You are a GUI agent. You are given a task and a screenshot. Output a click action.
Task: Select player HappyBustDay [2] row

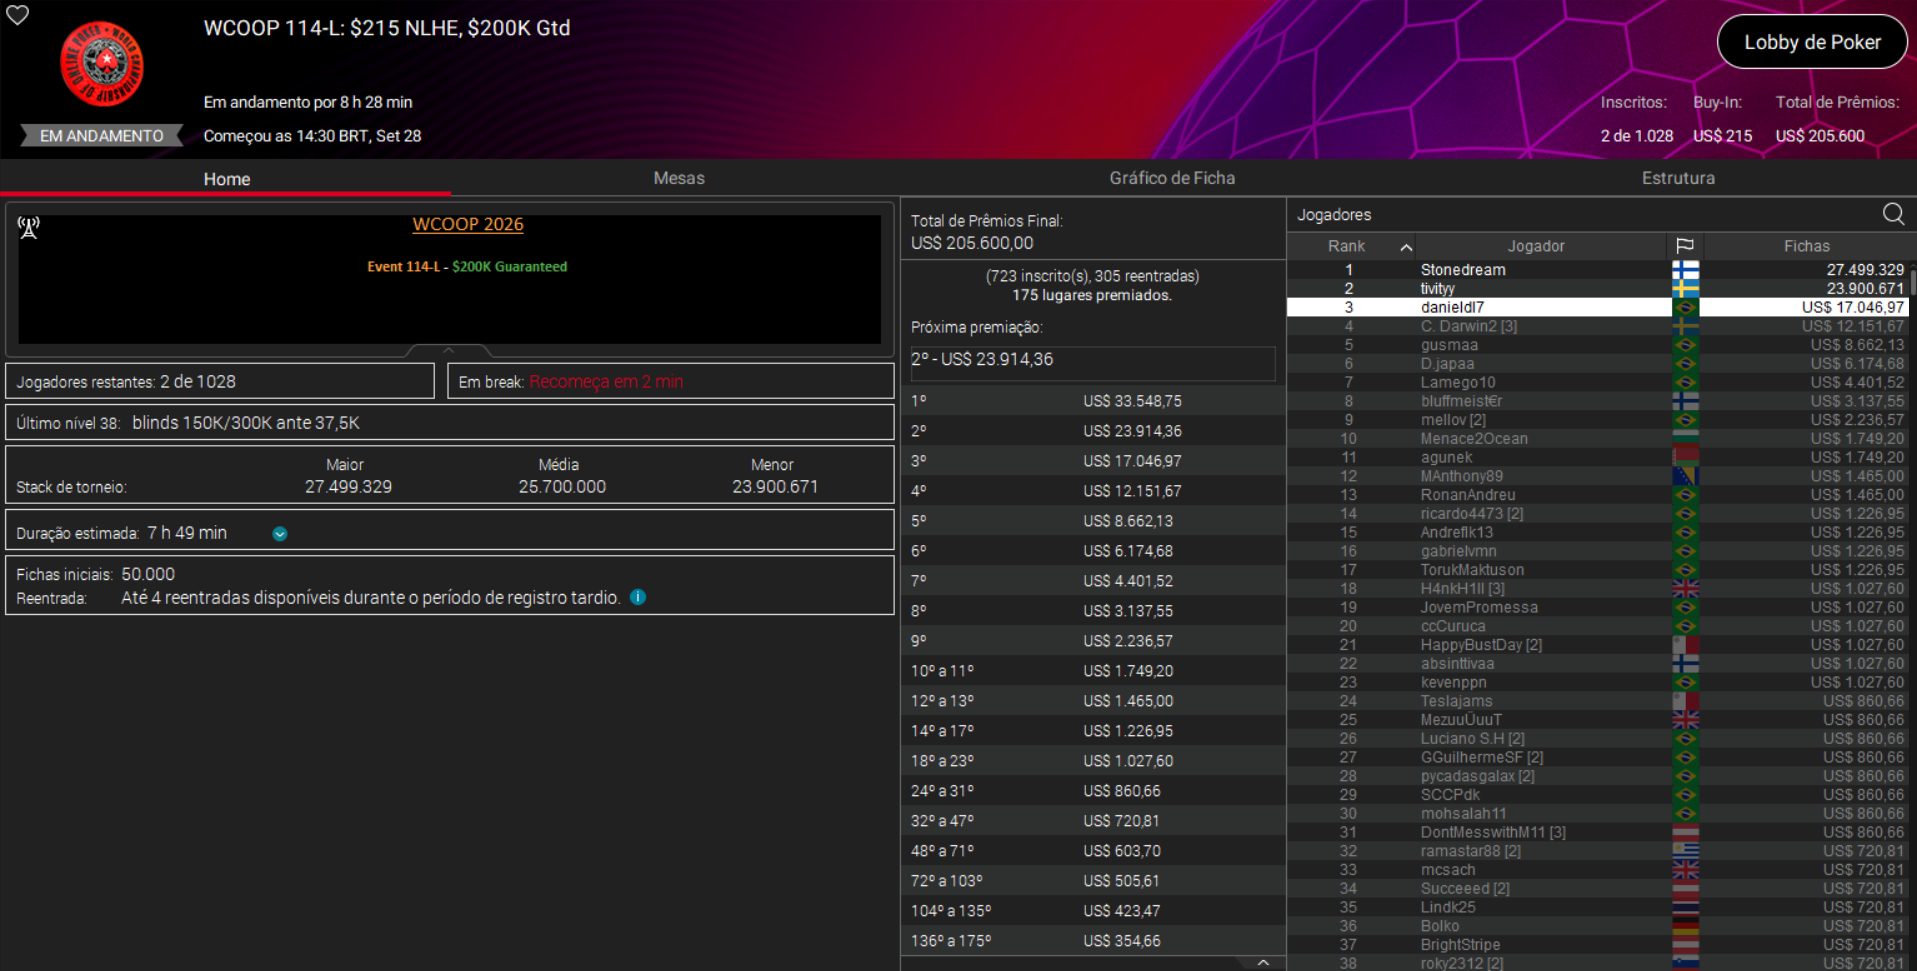pos(1597,645)
